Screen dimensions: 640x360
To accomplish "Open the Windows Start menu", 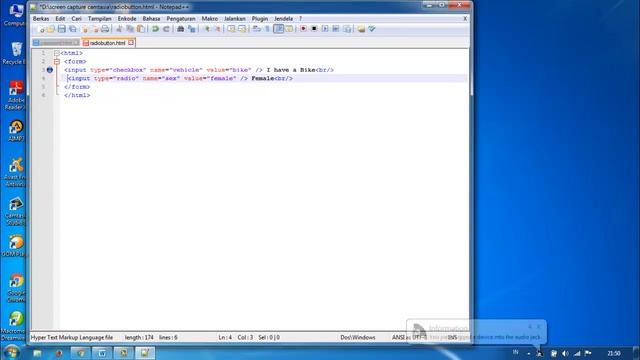I will [x=11, y=352].
